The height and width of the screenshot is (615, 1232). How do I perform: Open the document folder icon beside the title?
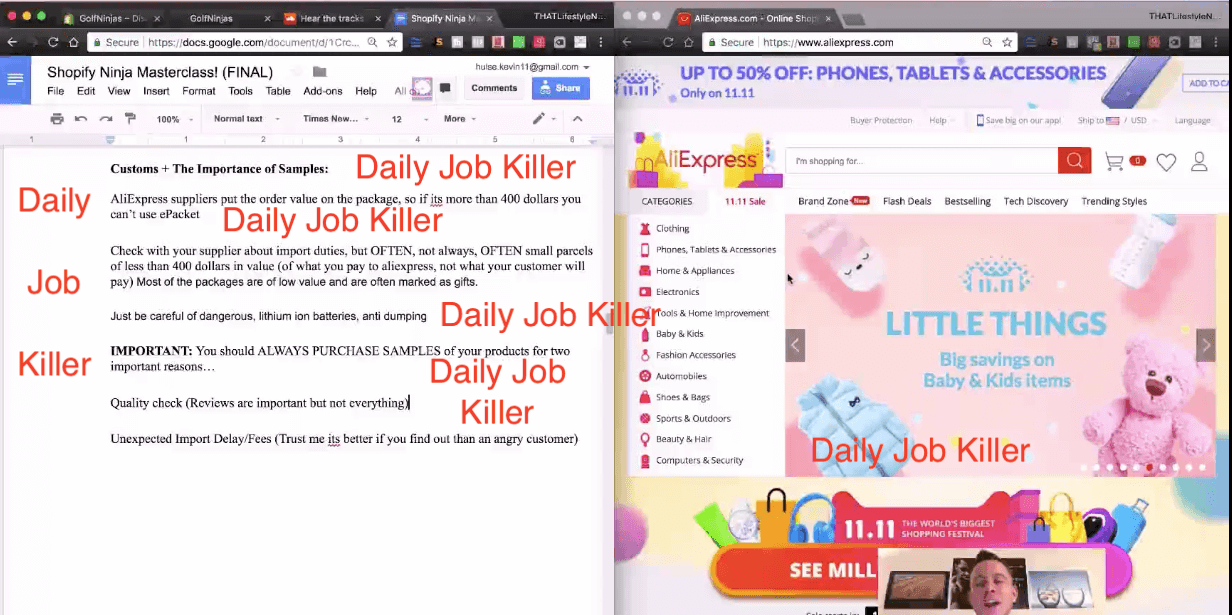tap(320, 72)
